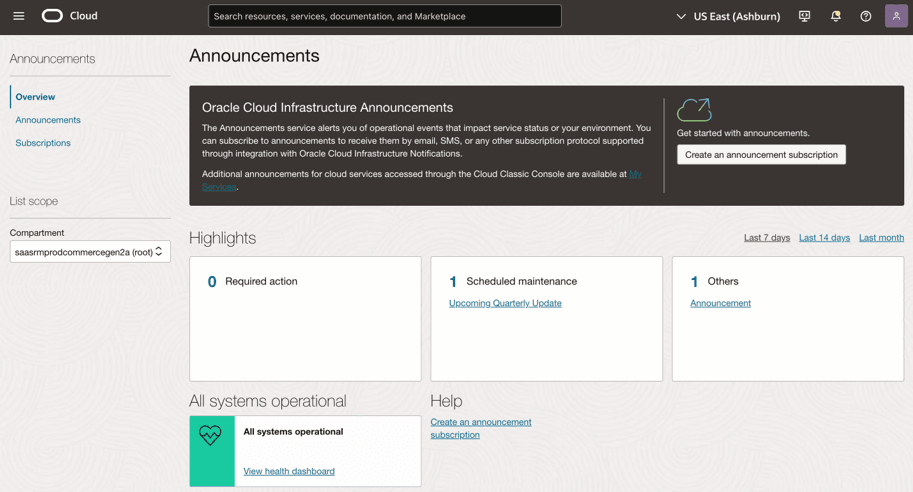Click the All systems operational status text
The width and height of the screenshot is (913, 492).
293,431
